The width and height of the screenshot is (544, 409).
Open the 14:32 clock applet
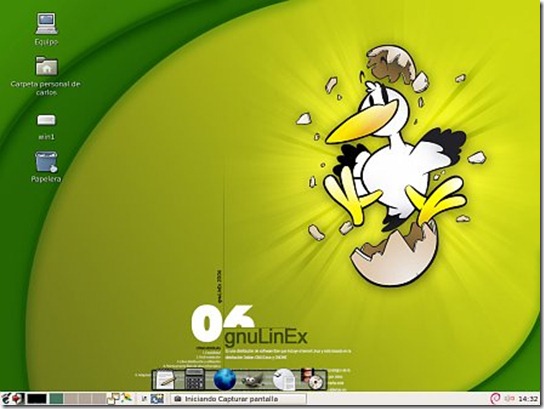click(528, 399)
